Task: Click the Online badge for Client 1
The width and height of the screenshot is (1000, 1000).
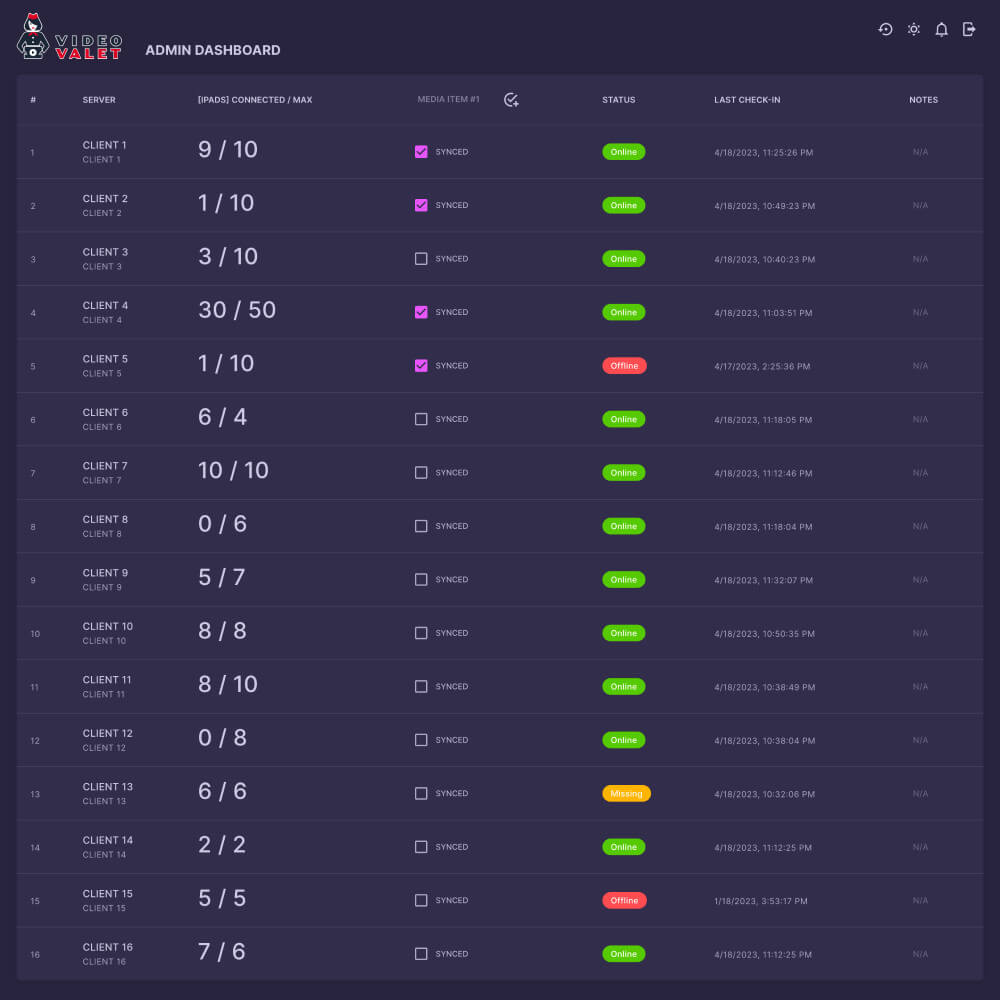Action: click(624, 152)
